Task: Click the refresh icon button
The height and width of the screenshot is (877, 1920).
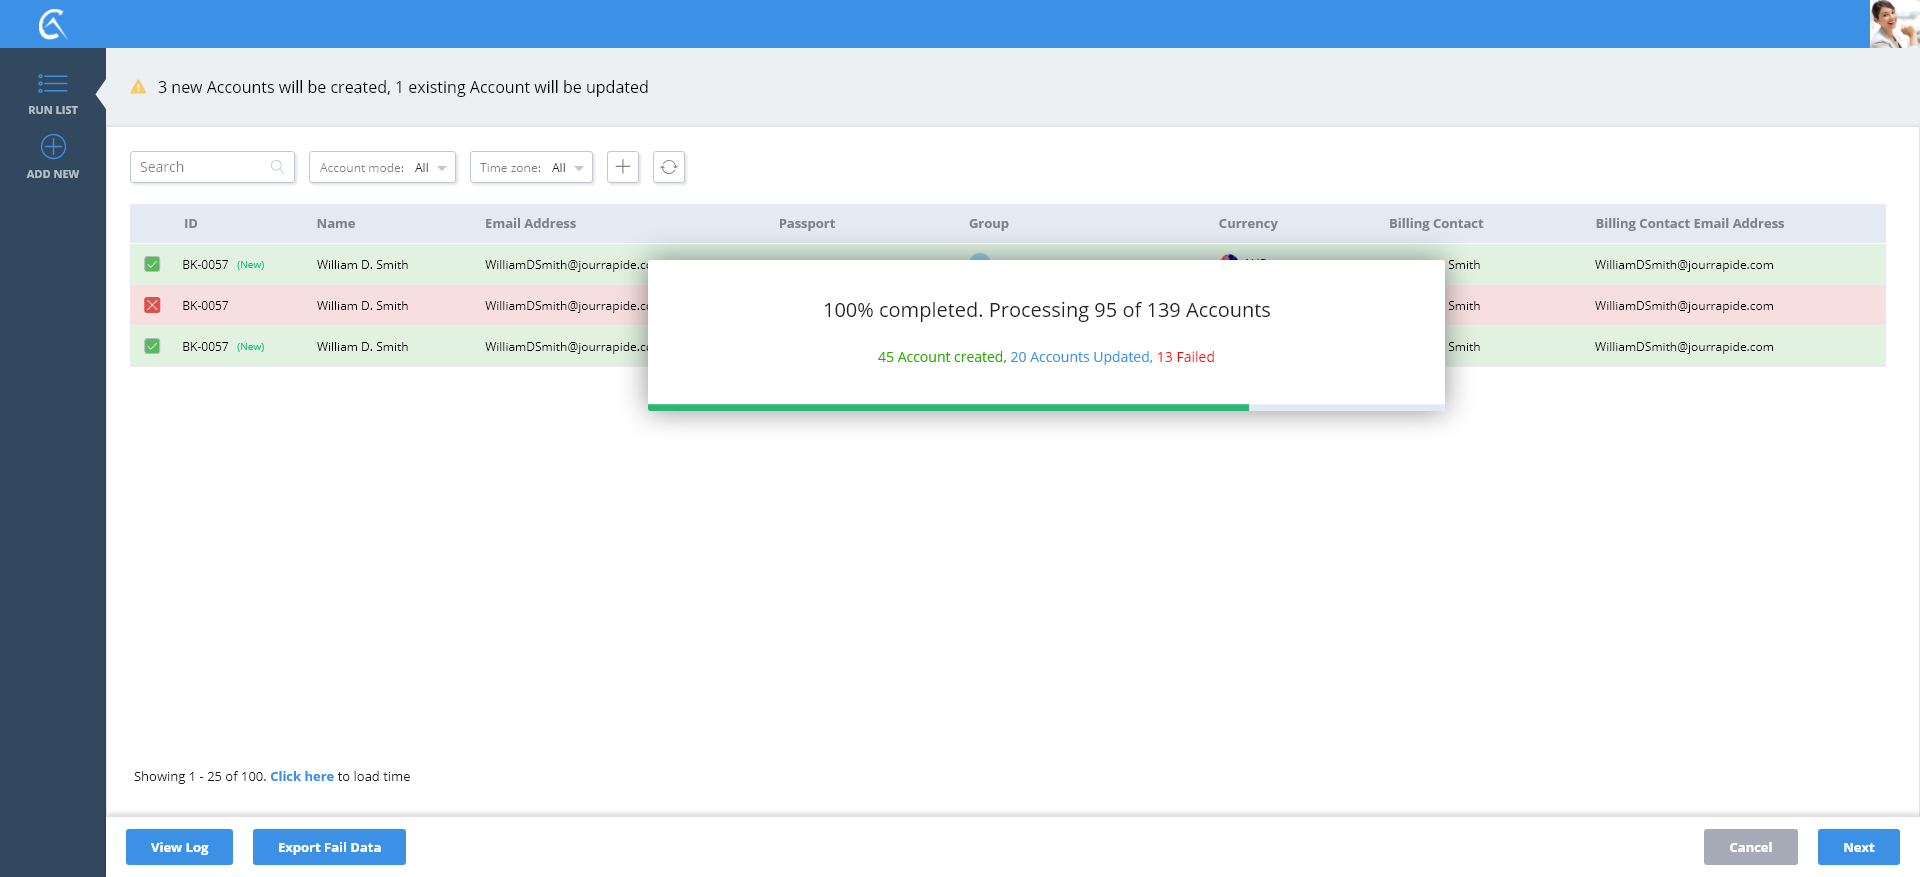Action: pos(669,167)
